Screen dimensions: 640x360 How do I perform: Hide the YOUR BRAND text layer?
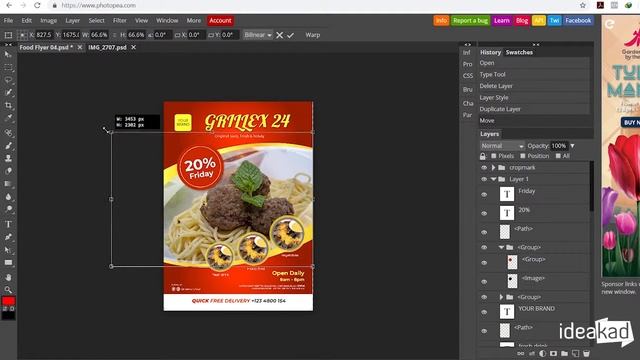tap(484, 312)
